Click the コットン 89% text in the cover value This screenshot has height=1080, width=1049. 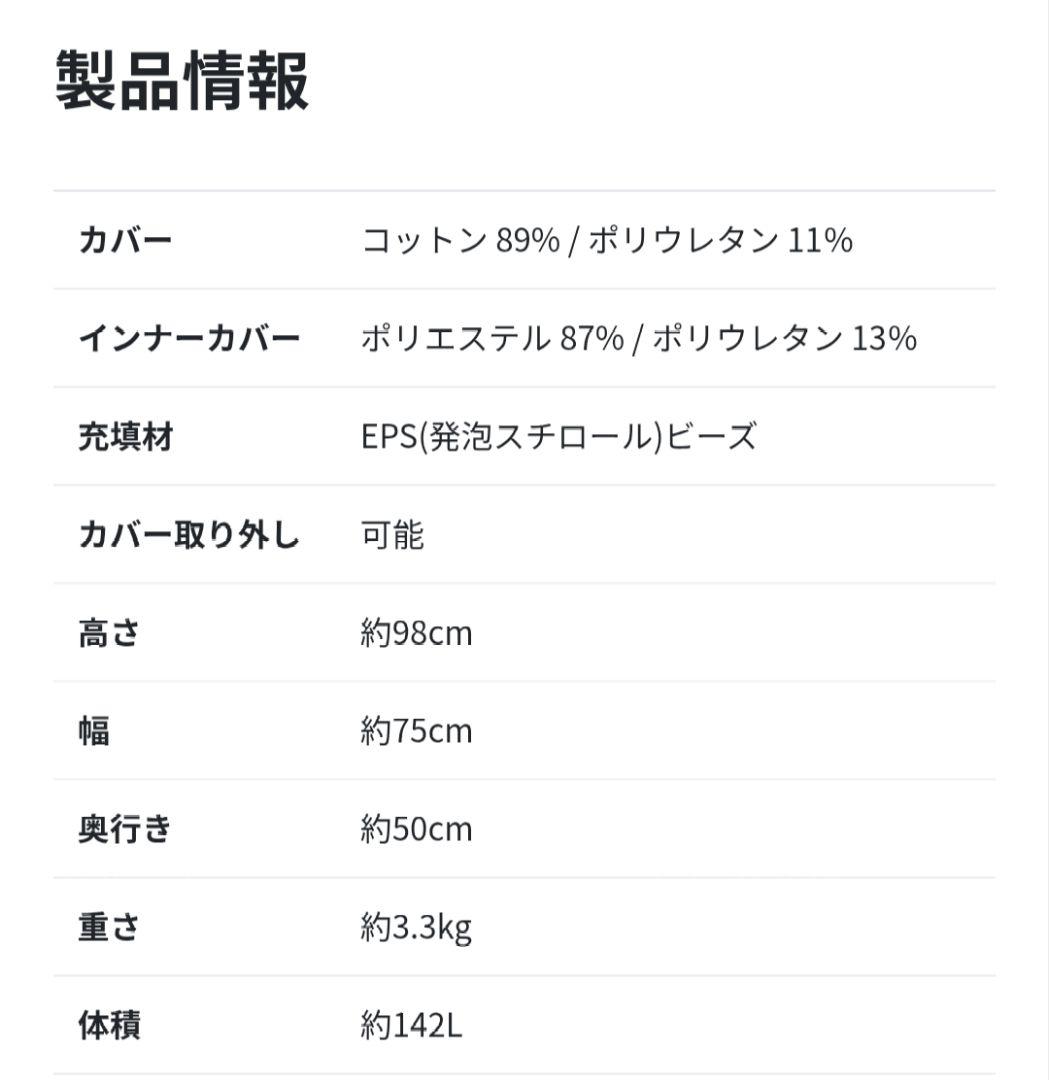(459, 241)
